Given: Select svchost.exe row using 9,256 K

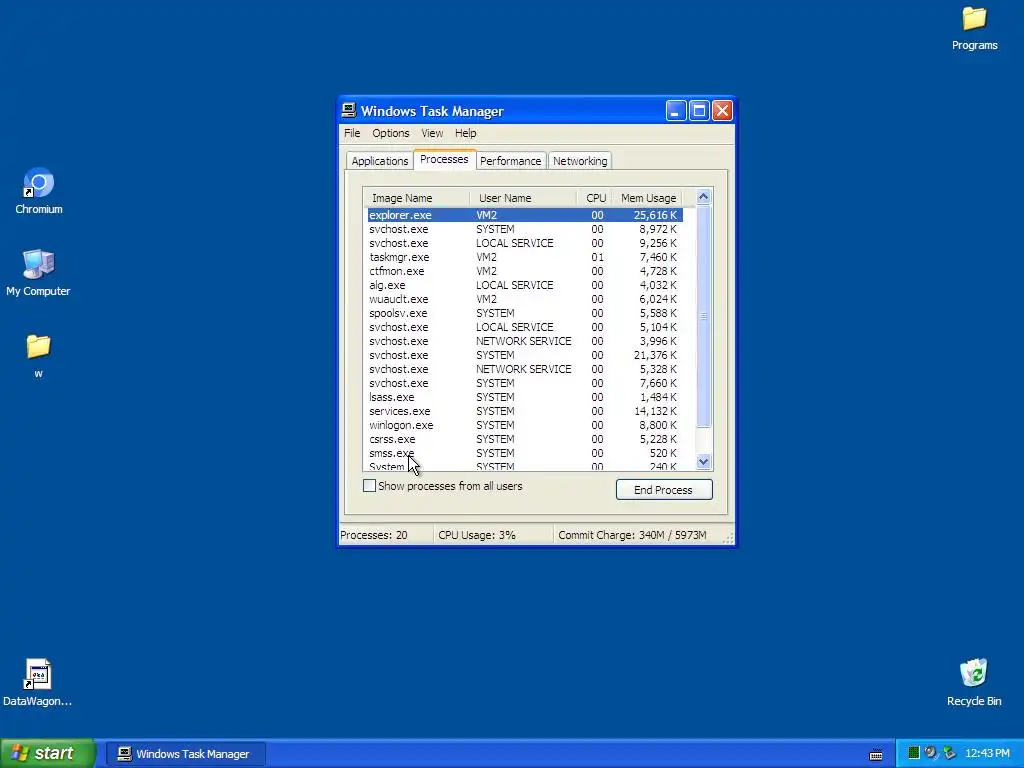Looking at the screenshot, I should (x=524, y=243).
